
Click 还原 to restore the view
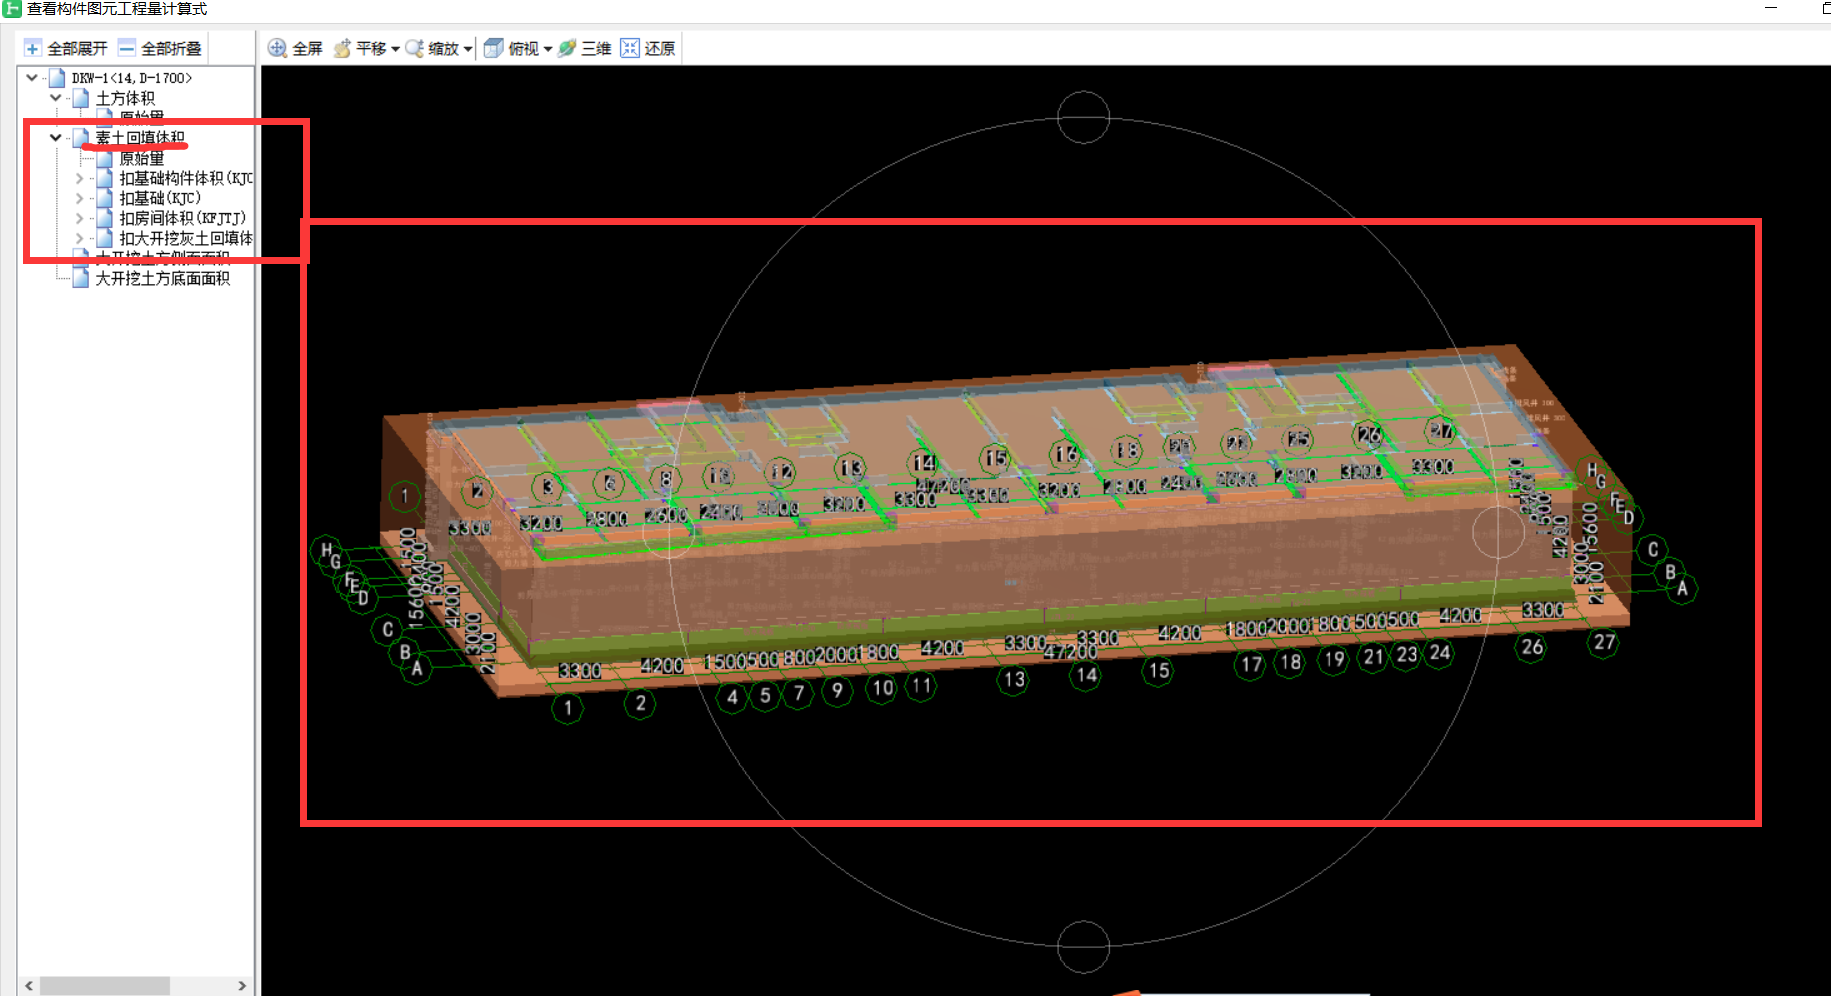[648, 48]
